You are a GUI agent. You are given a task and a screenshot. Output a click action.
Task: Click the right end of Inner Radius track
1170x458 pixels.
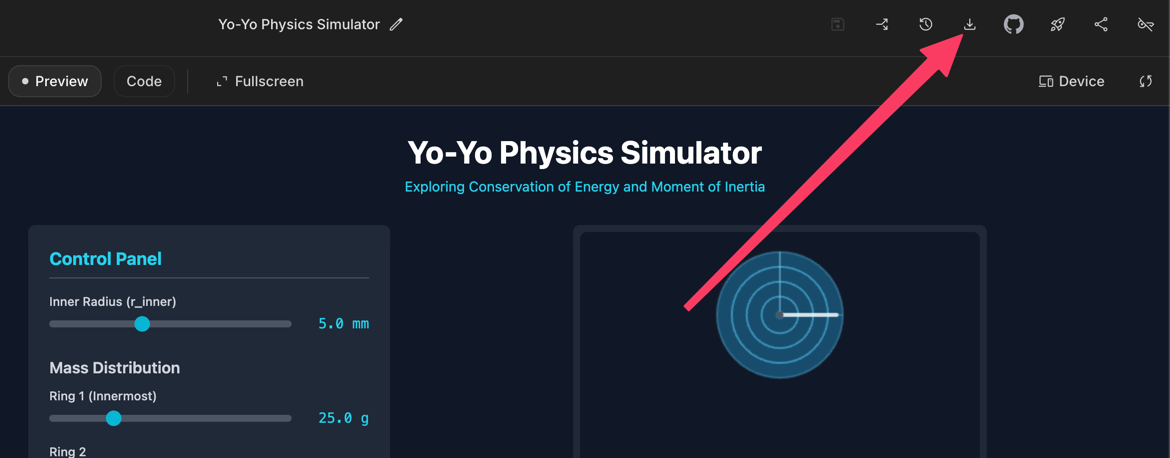(288, 323)
